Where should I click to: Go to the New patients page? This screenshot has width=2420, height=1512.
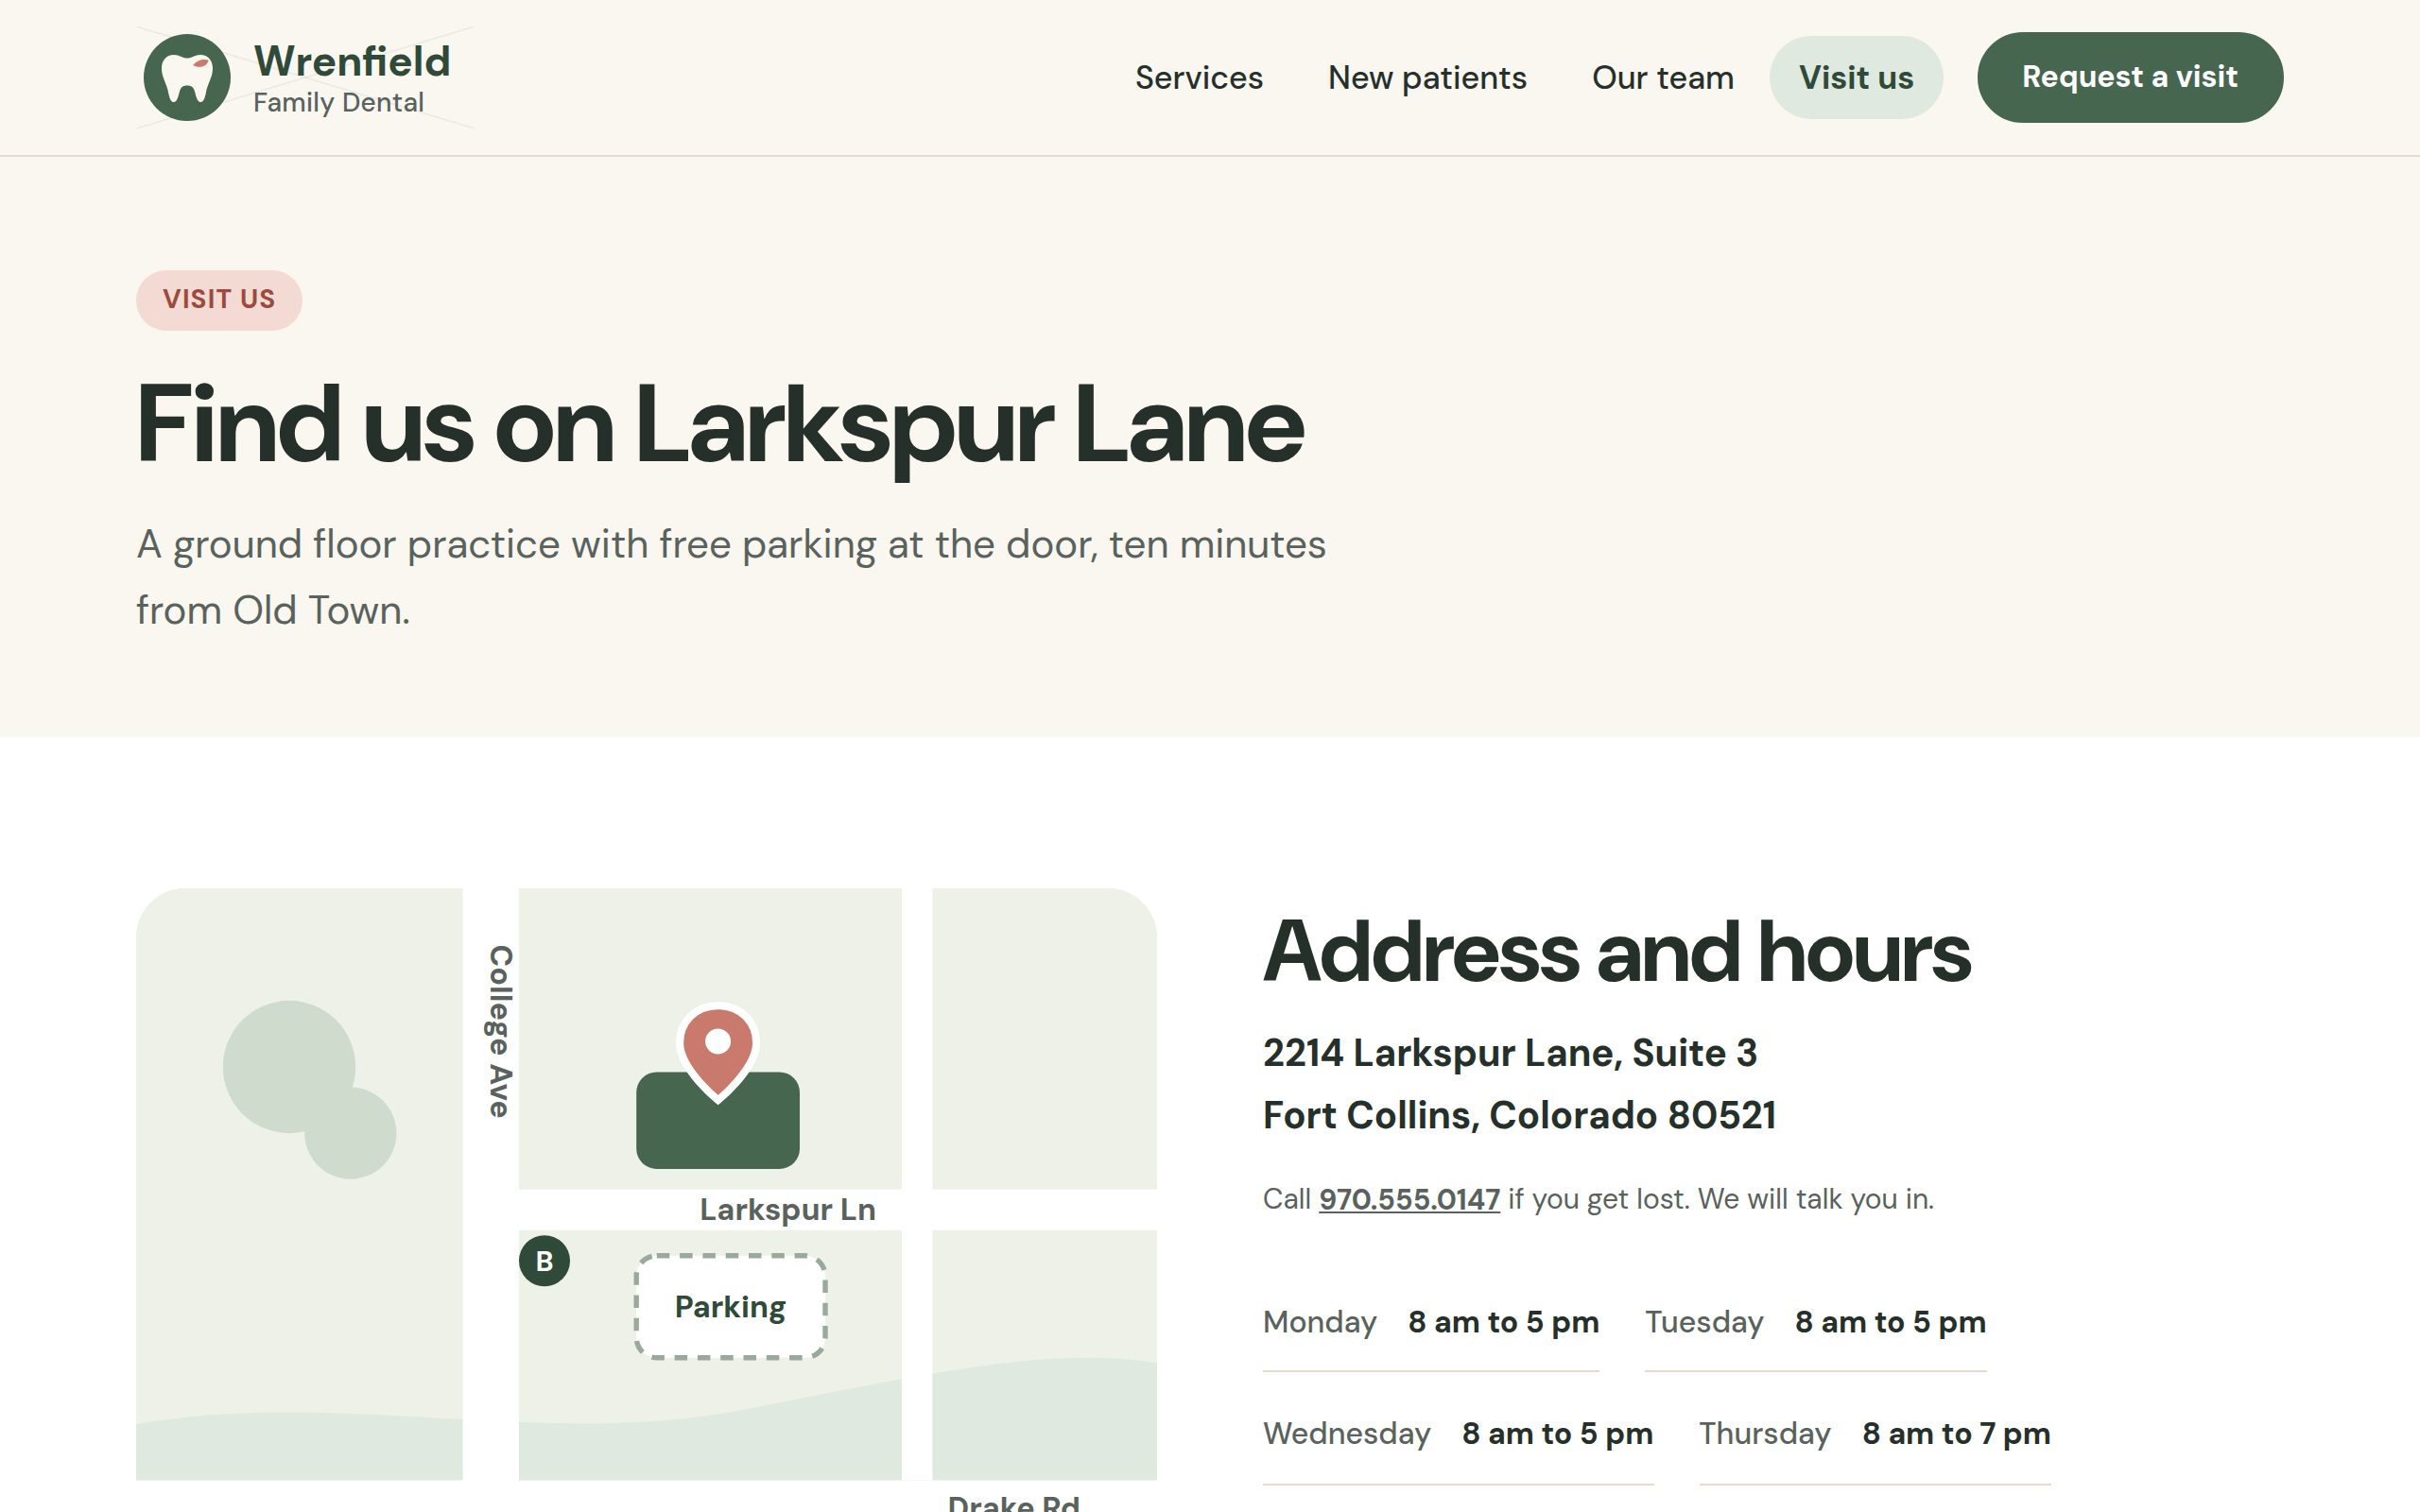pyautogui.click(x=1427, y=78)
